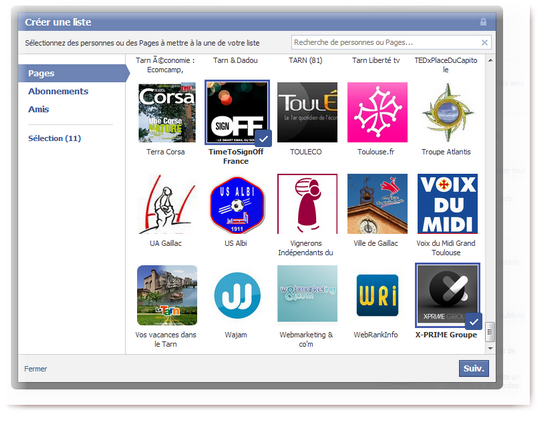
Task: Click the Tarn économie : Ecomcamp label
Action: click(x=165, y=65)
